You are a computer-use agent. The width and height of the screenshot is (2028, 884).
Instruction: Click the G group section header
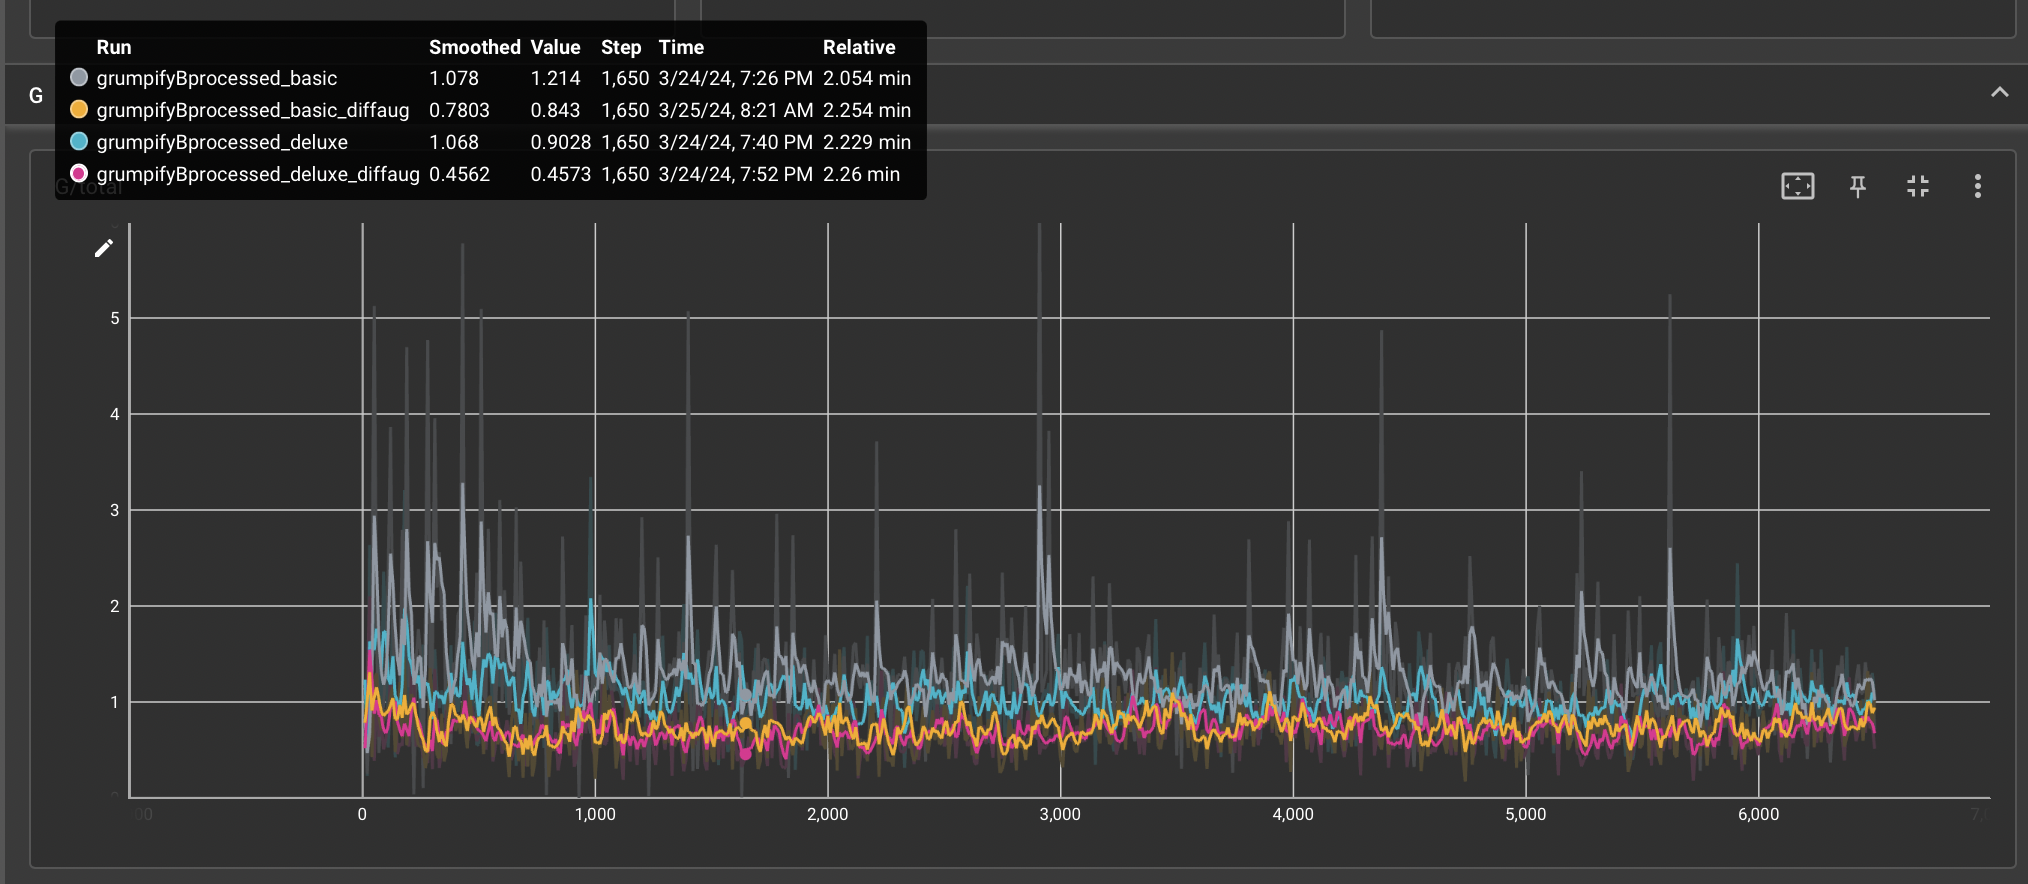(x=36, y=95)
